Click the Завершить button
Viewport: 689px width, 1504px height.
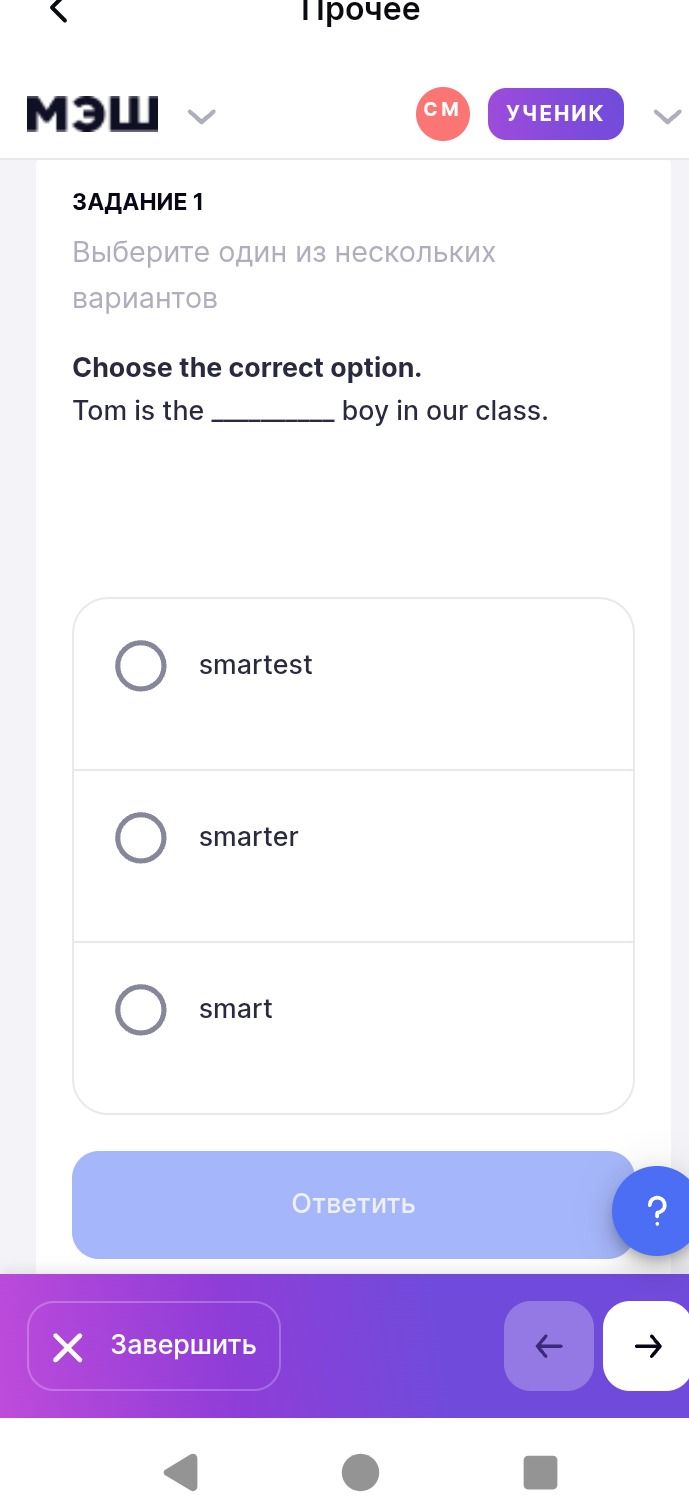click(x=154, y=1346)
